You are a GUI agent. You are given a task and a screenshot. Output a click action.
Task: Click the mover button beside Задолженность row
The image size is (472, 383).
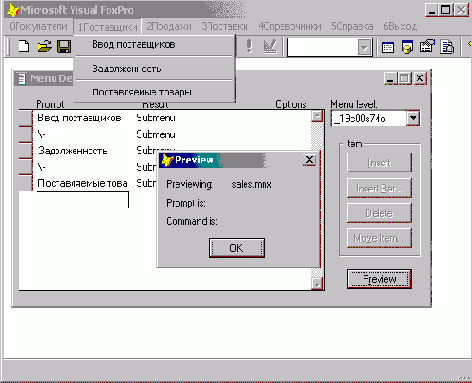(x=26, y=151)
